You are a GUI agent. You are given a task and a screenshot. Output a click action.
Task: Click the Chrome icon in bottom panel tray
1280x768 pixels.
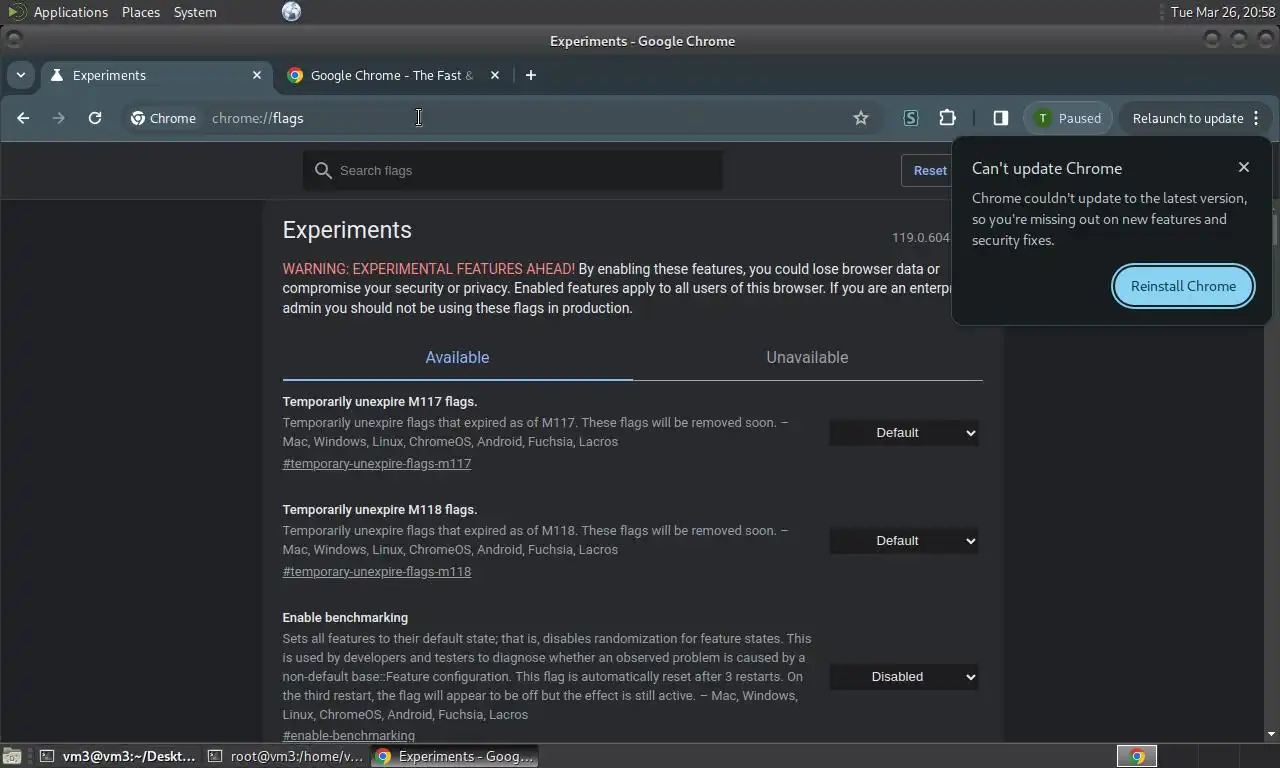pyautogui.click(x=1137, y=757)
